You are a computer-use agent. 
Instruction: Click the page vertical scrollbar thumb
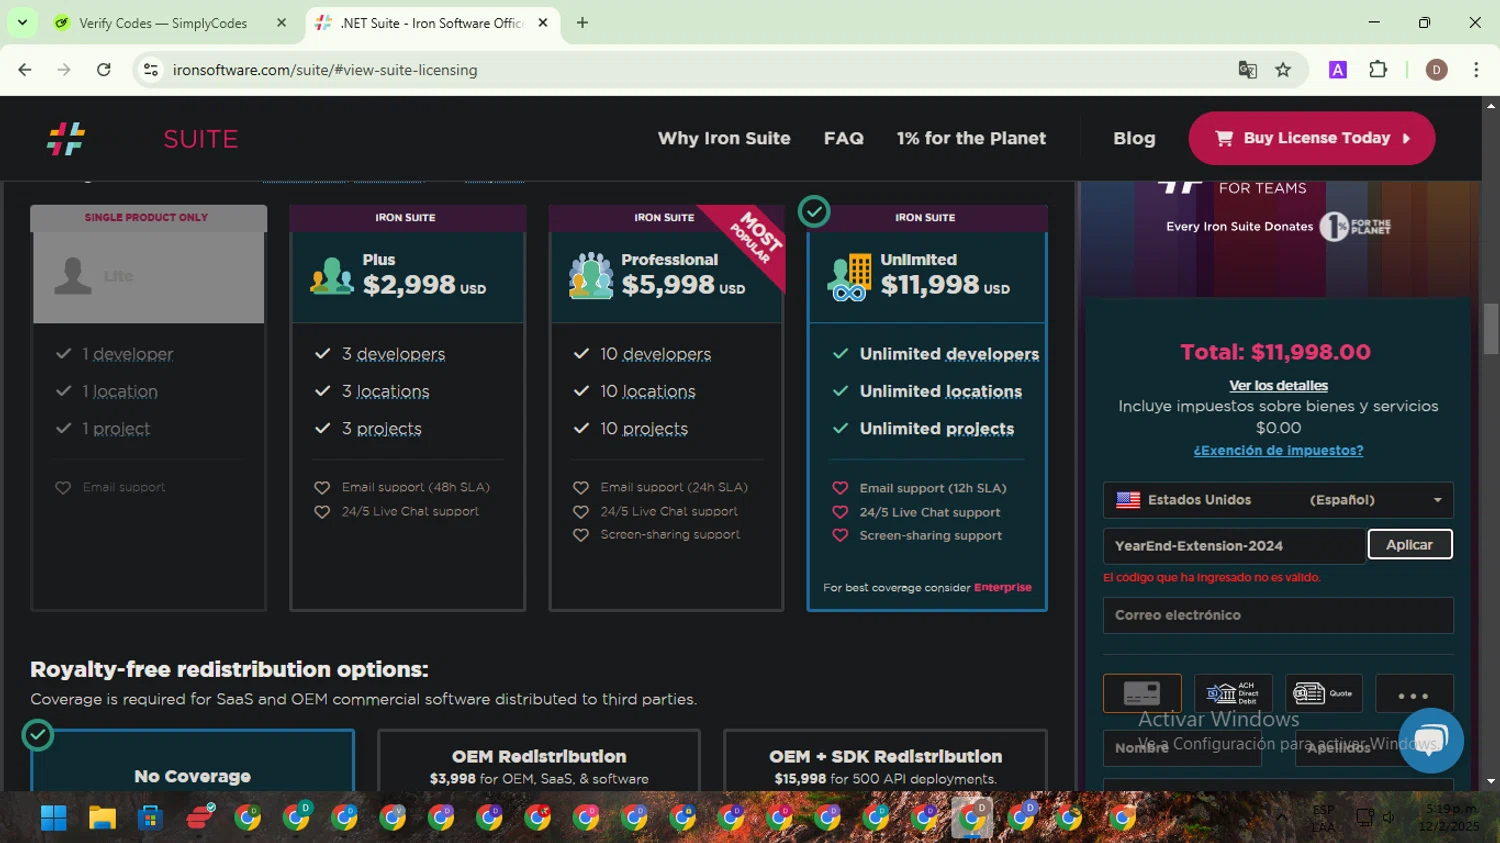[1491, 329]
